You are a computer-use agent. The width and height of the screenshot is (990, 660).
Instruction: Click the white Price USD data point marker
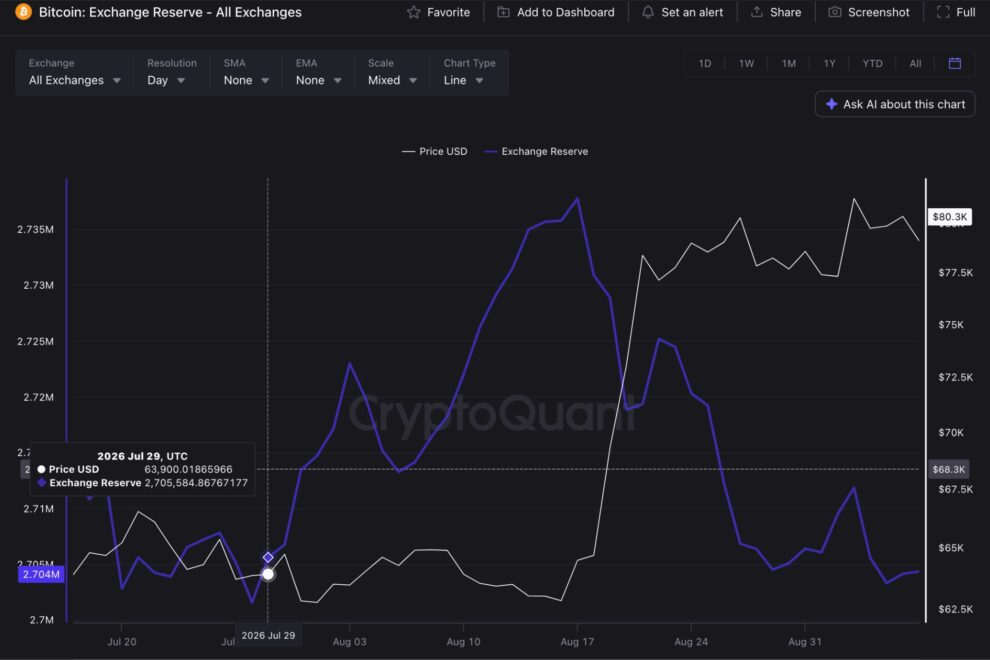[x=268, y=574]
